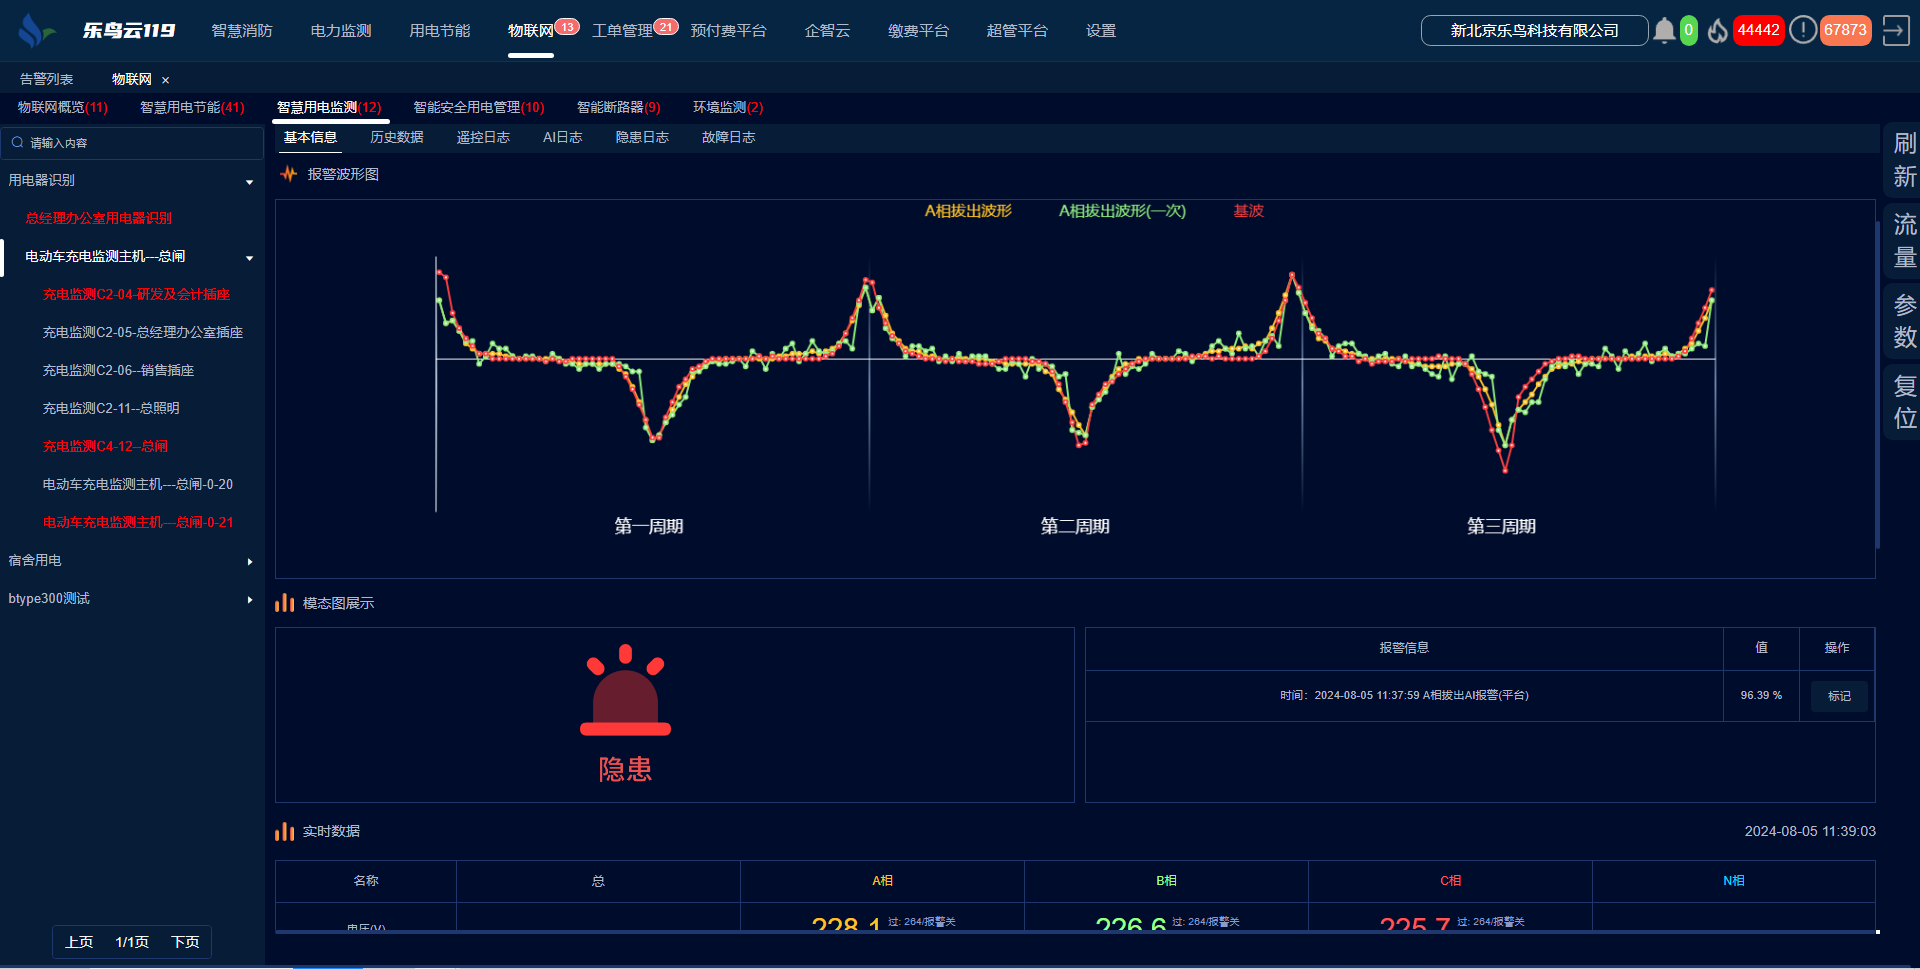
Task: Expand the btype300测试 group
Action: [249, 599]
